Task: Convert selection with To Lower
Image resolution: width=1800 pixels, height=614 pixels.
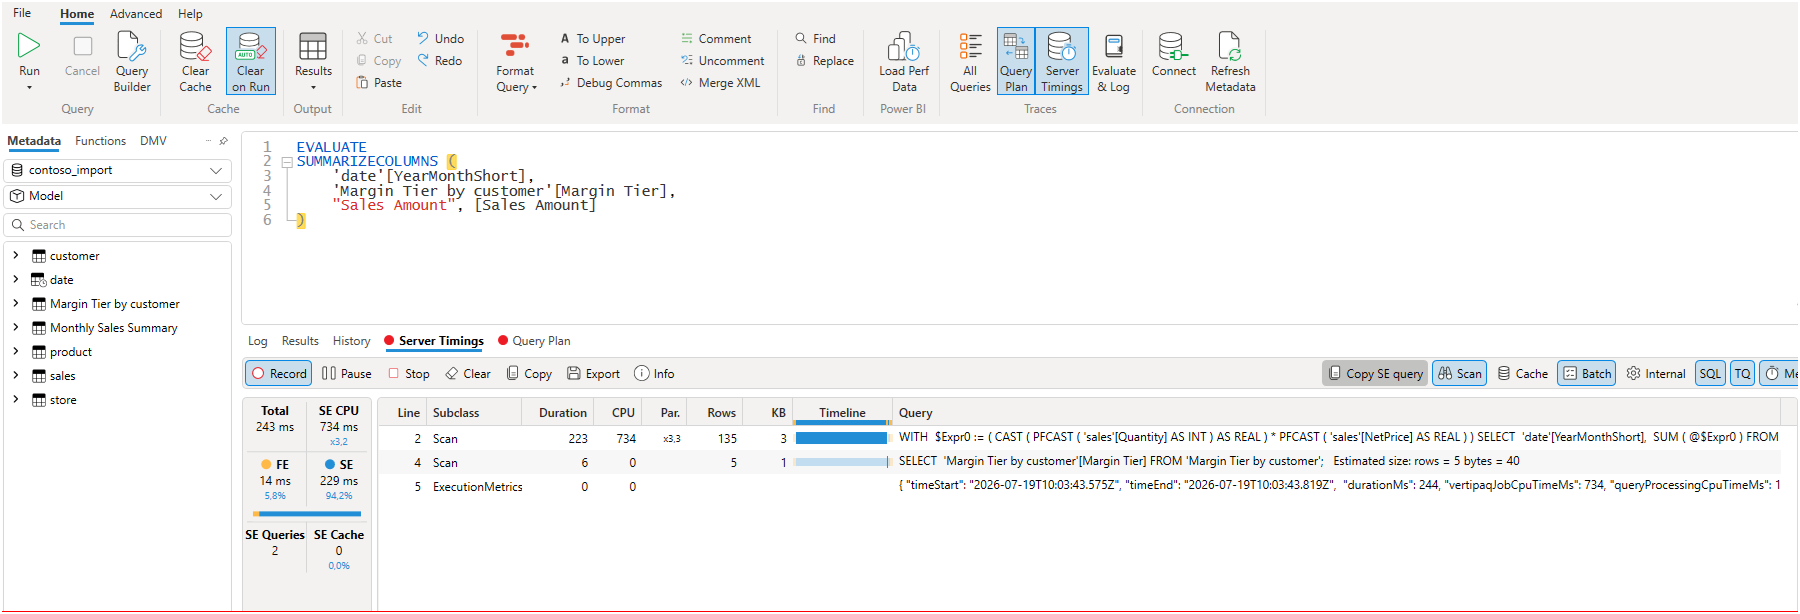Action: (x=592, y=61)
